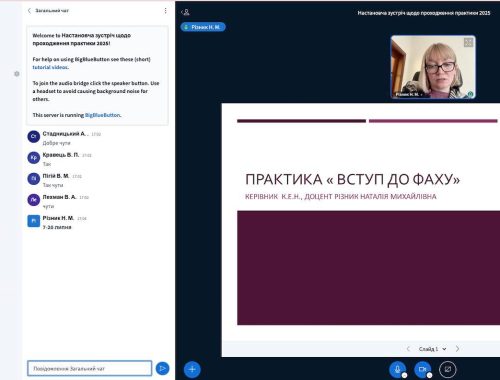Toggle the webcam sharing button
The image size is (500, 380).
pos(423,369)
